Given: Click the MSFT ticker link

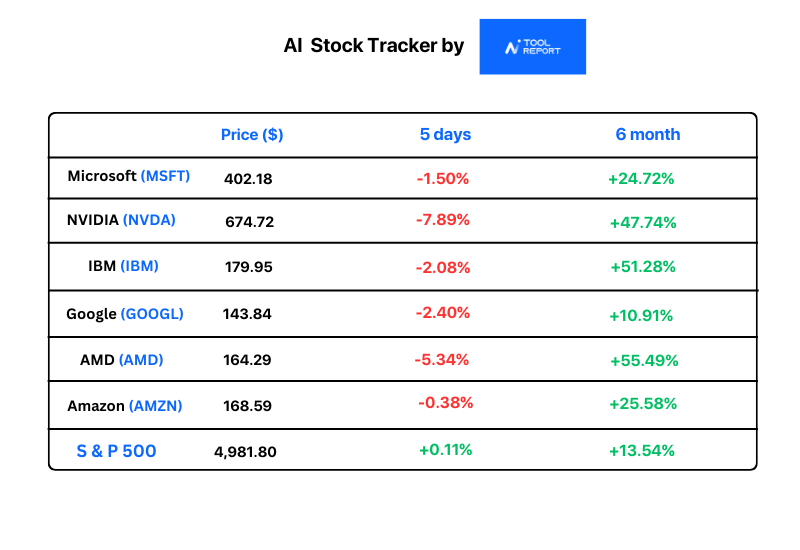Looking at the screenshot, I should tap(165, 176).
